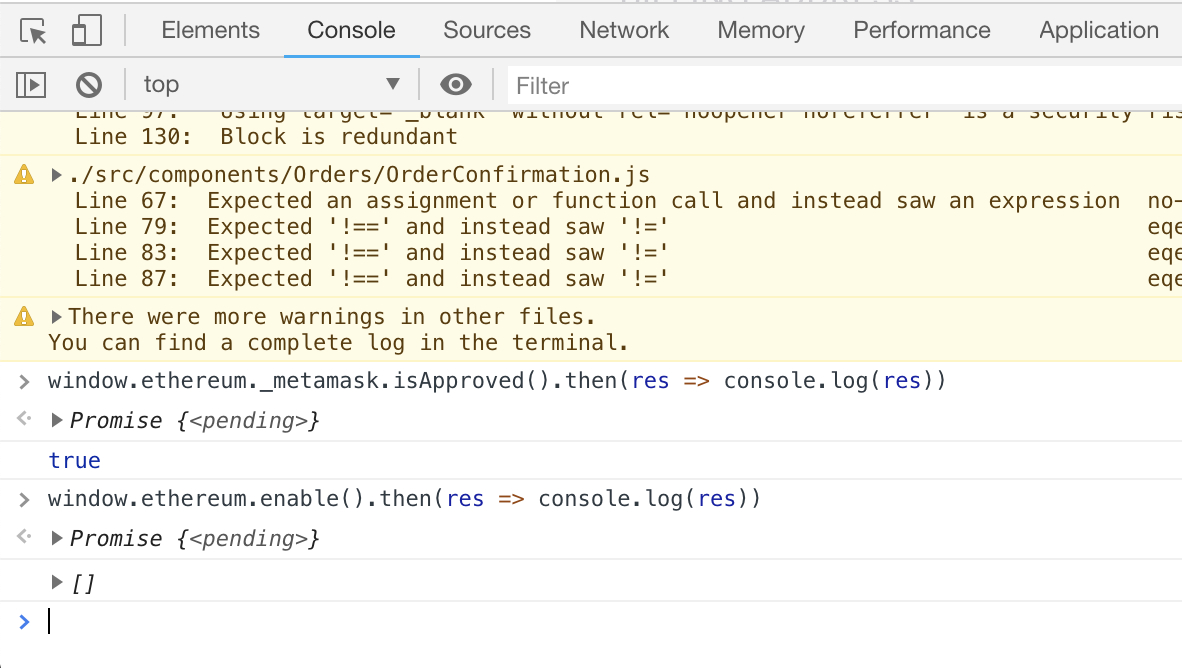Create a live expression with the eye toggle
Viewport: 1182px width, 668px height.
(x=457, y=85)
